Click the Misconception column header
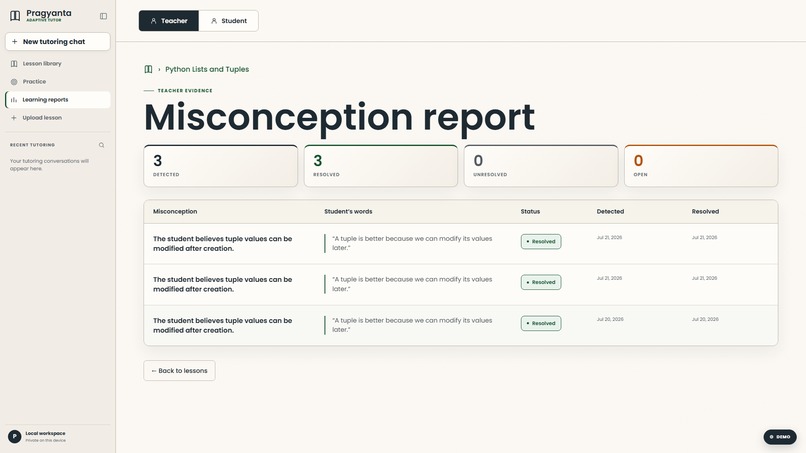The image size is (806, 453). (x=175, y=211)
